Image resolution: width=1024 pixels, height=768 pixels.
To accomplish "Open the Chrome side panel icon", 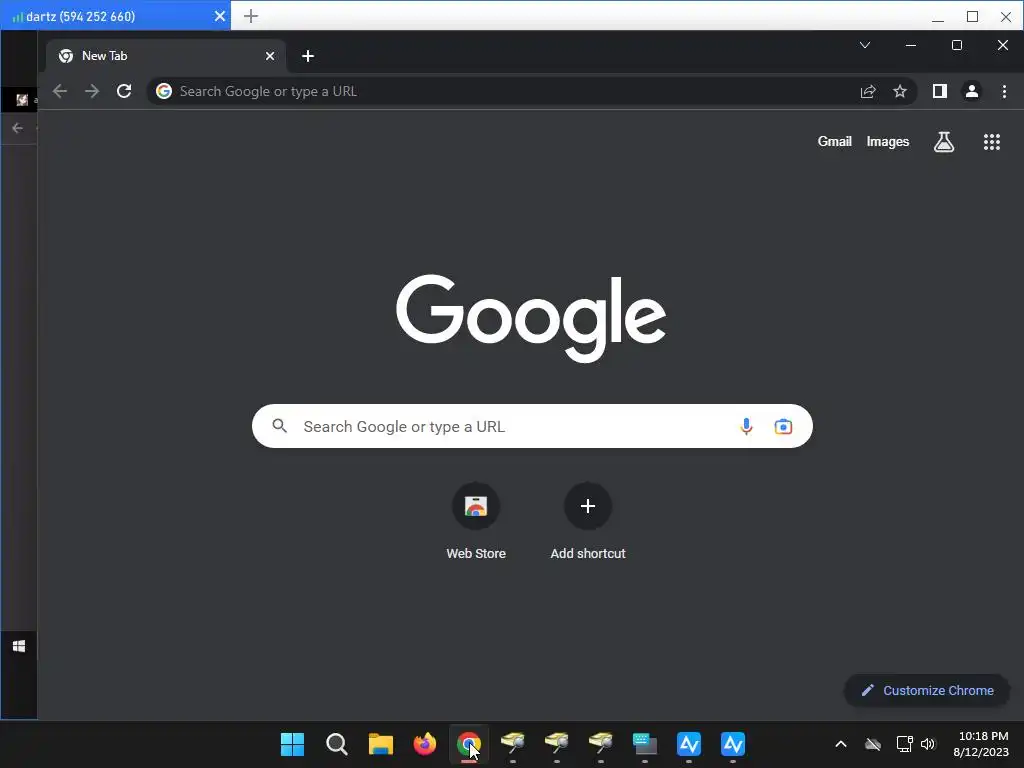I will pos(940,91).
